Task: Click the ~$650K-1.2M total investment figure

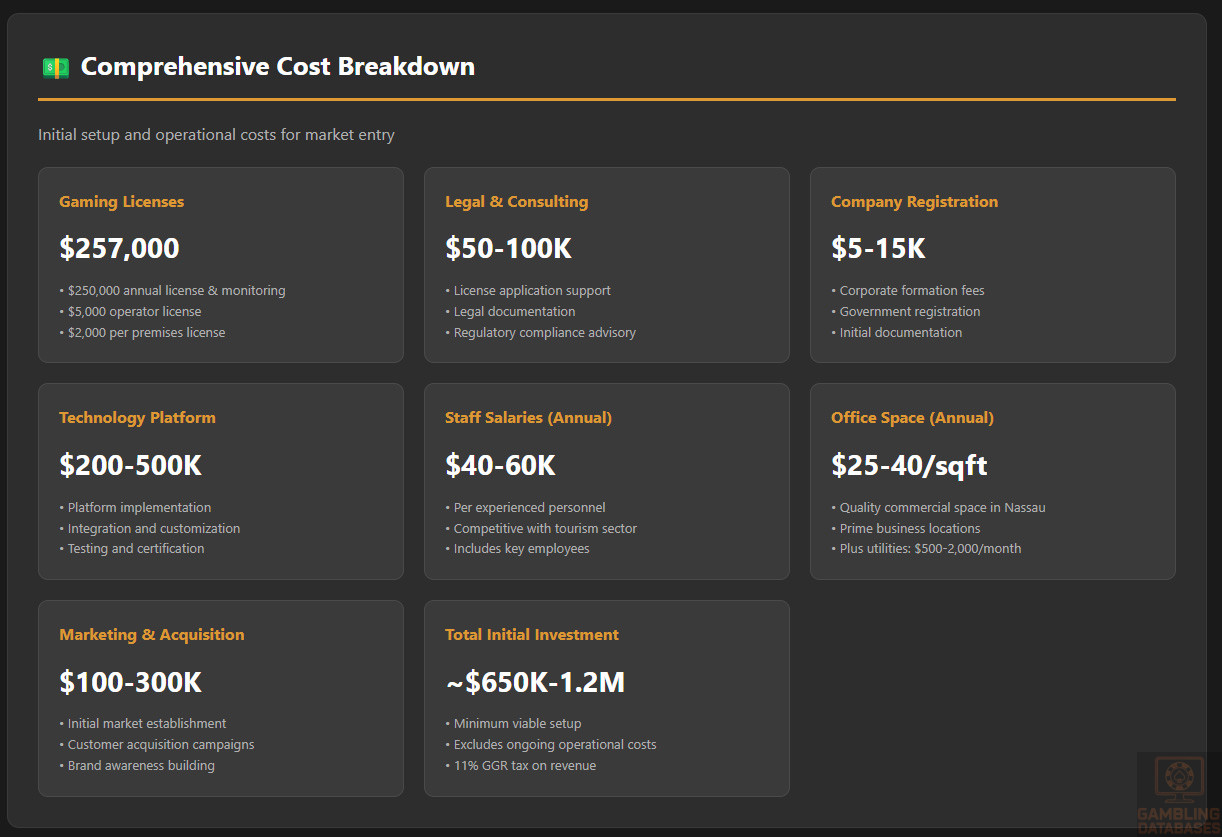Action: click(534, 682)
